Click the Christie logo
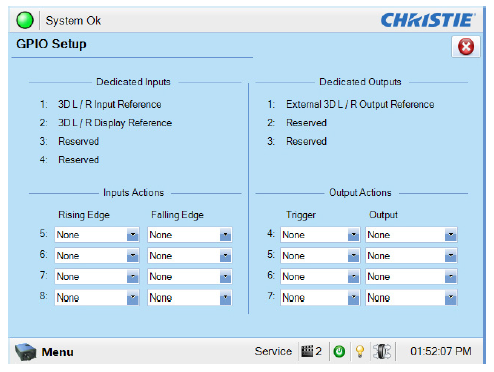Viewport: 494px width, 372px height. [x=428, y=20]
